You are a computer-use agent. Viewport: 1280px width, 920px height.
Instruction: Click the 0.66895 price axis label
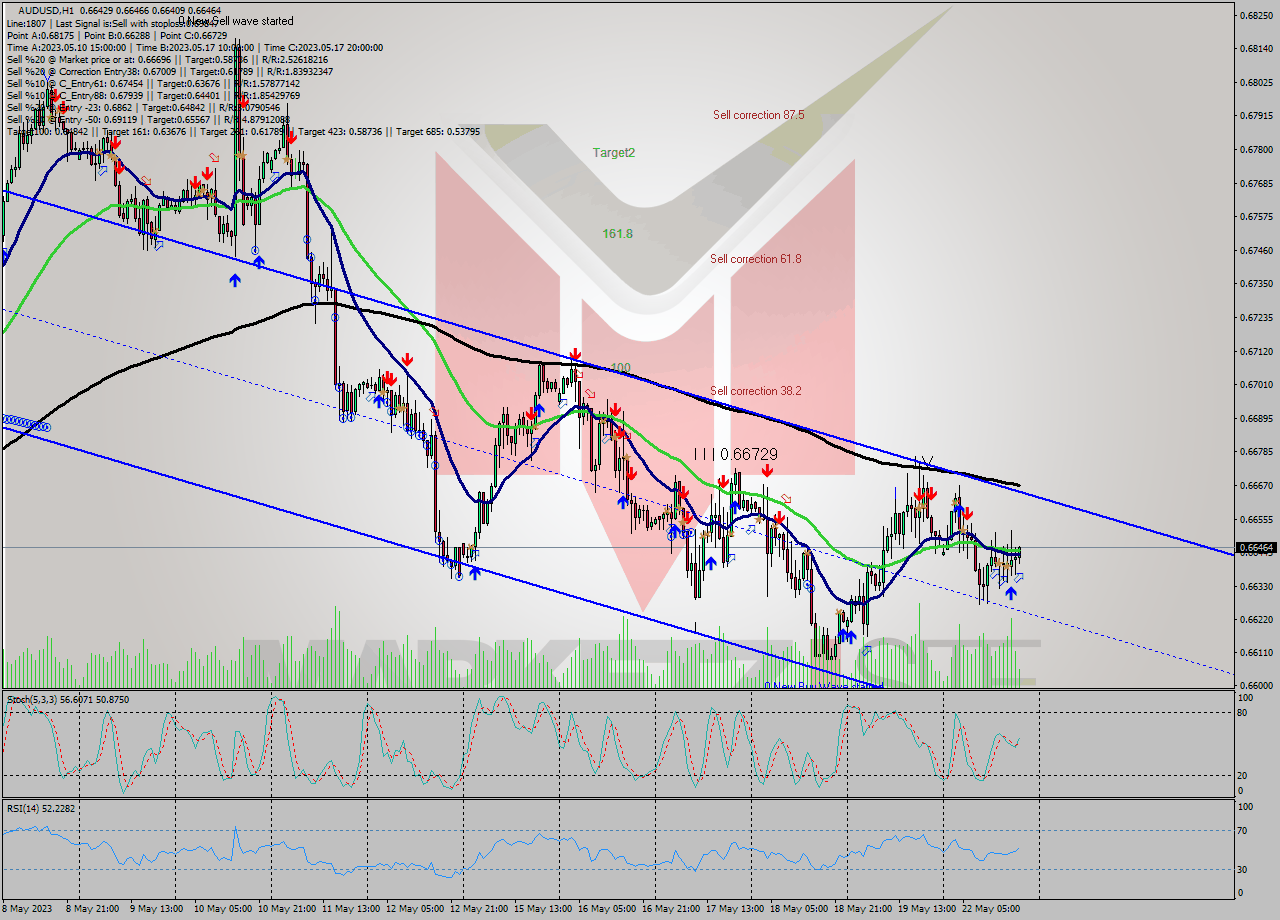1256,418
